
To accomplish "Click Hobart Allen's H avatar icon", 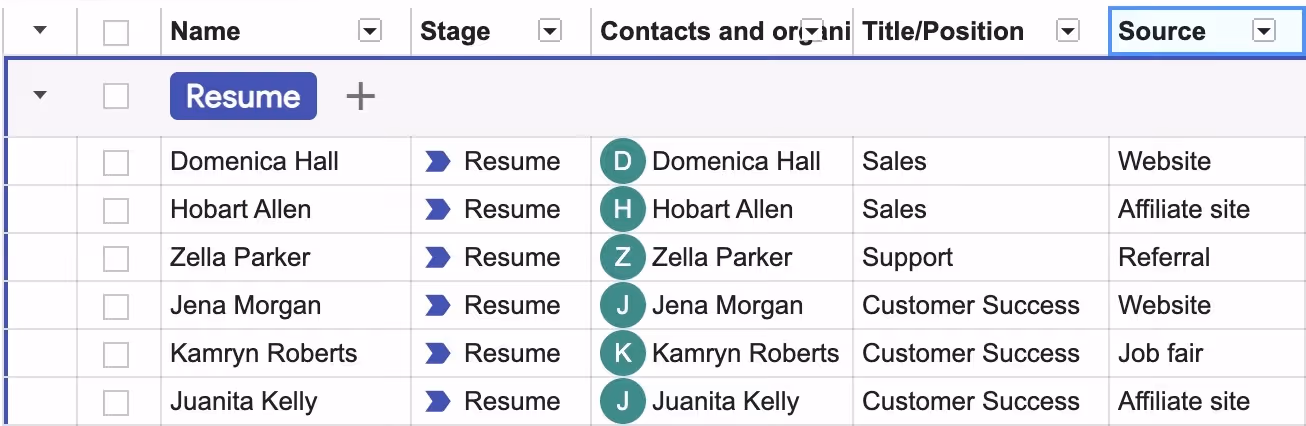I will tap(622, 209).
